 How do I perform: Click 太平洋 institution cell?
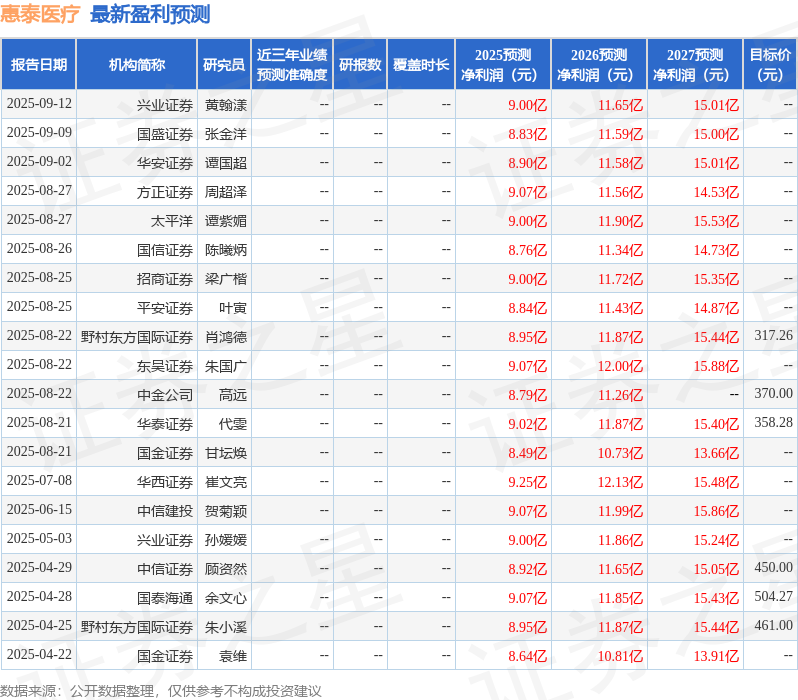[172, 221]
